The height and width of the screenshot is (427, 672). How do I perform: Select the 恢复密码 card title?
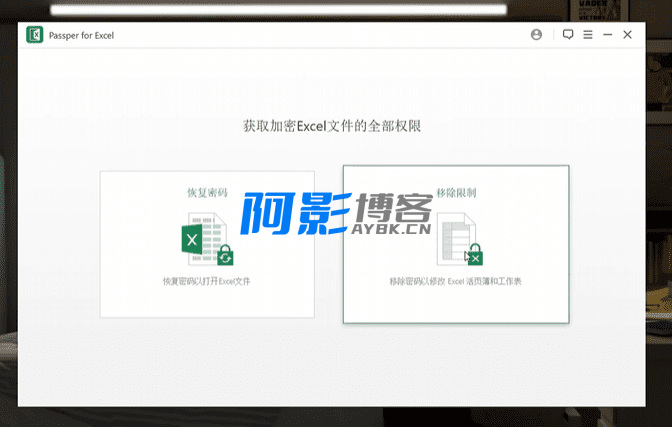tap(207, 192)
